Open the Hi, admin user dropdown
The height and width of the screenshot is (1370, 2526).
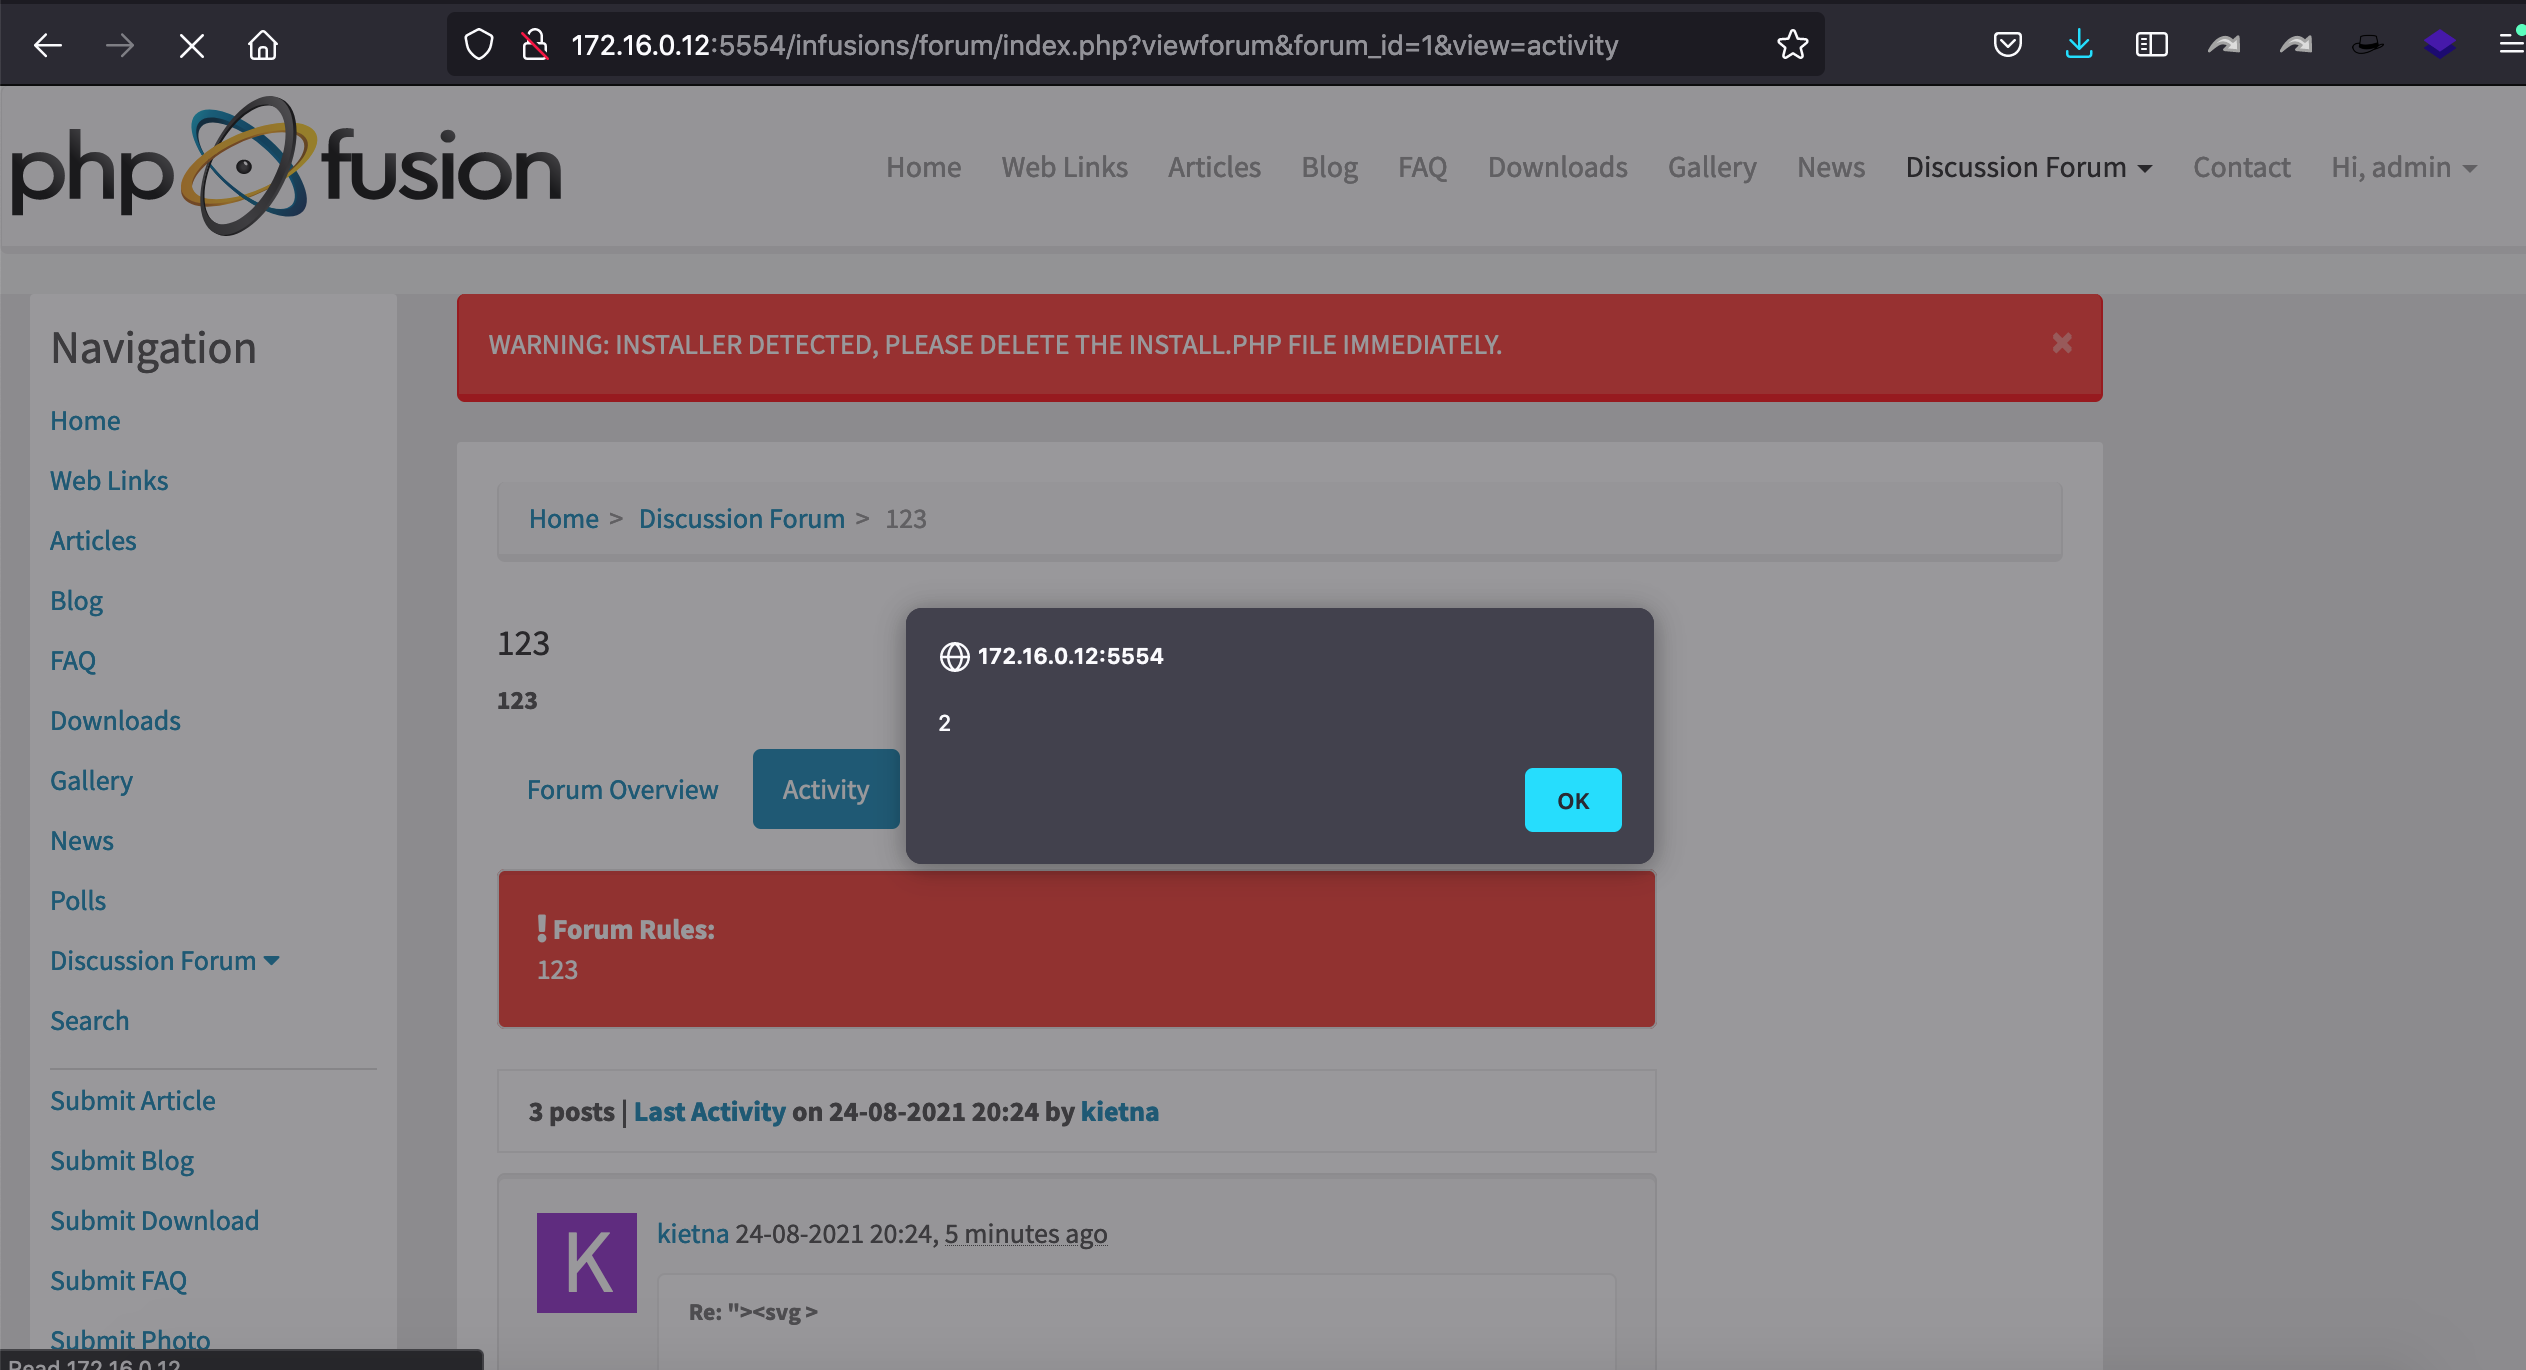(2404, 167)
